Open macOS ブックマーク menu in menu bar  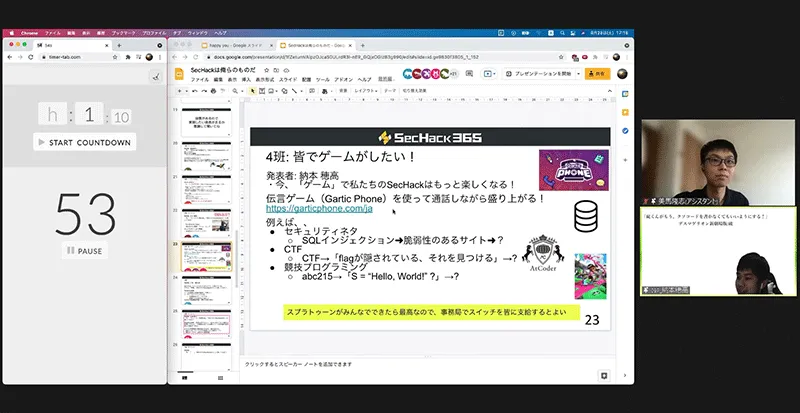[123, 33]
